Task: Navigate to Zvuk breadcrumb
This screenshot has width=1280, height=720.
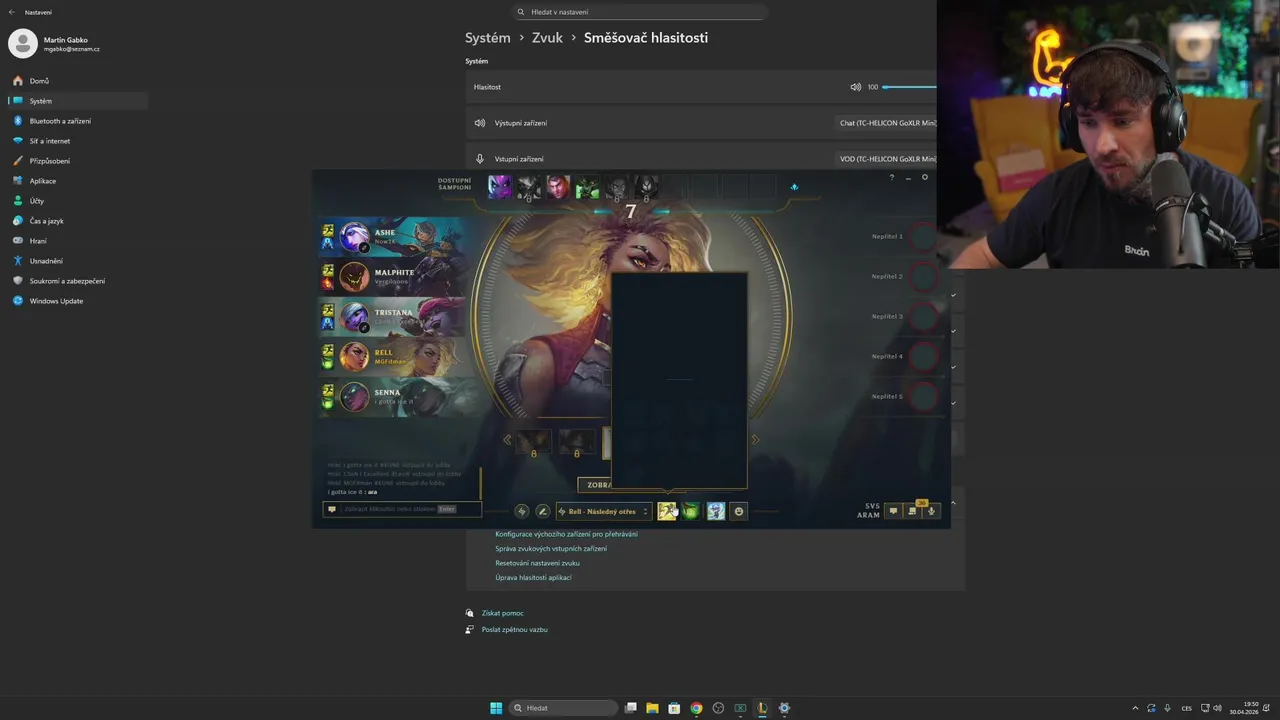Action: tap(547, 37)
